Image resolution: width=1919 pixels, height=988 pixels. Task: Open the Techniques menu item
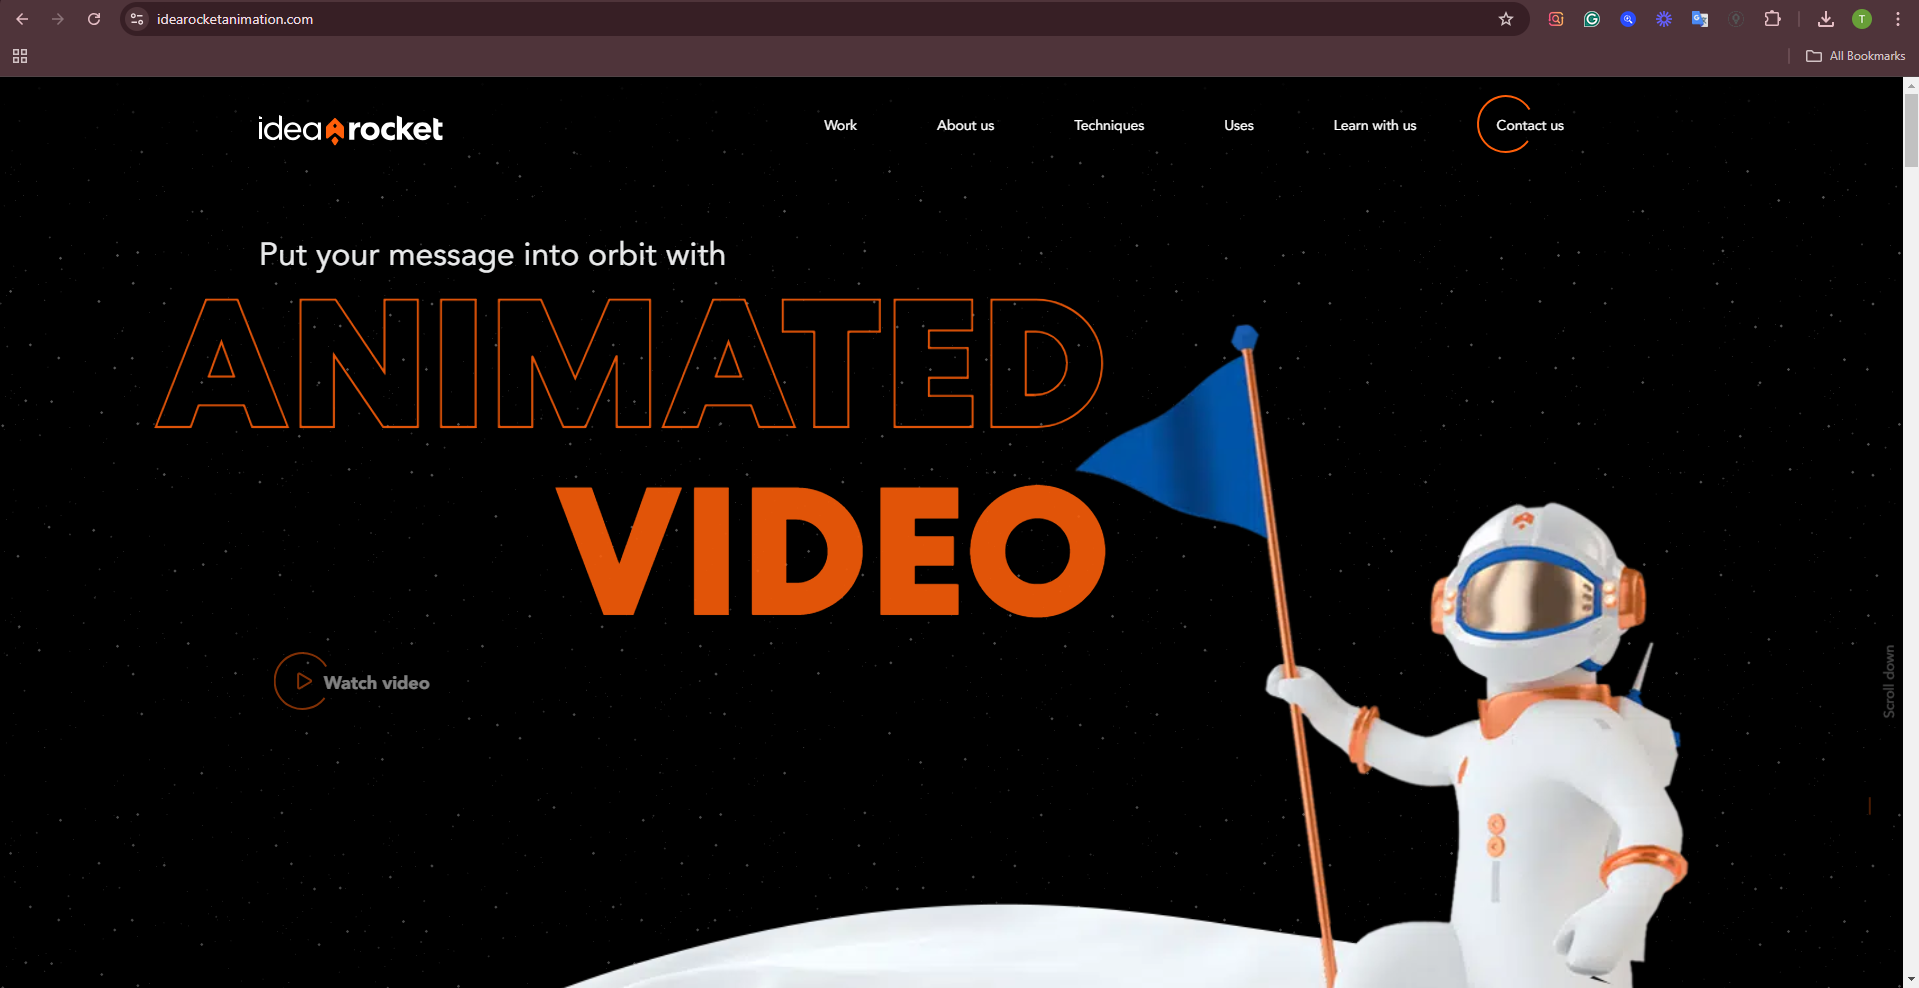pyautogui.click(x=1109, y=125)
